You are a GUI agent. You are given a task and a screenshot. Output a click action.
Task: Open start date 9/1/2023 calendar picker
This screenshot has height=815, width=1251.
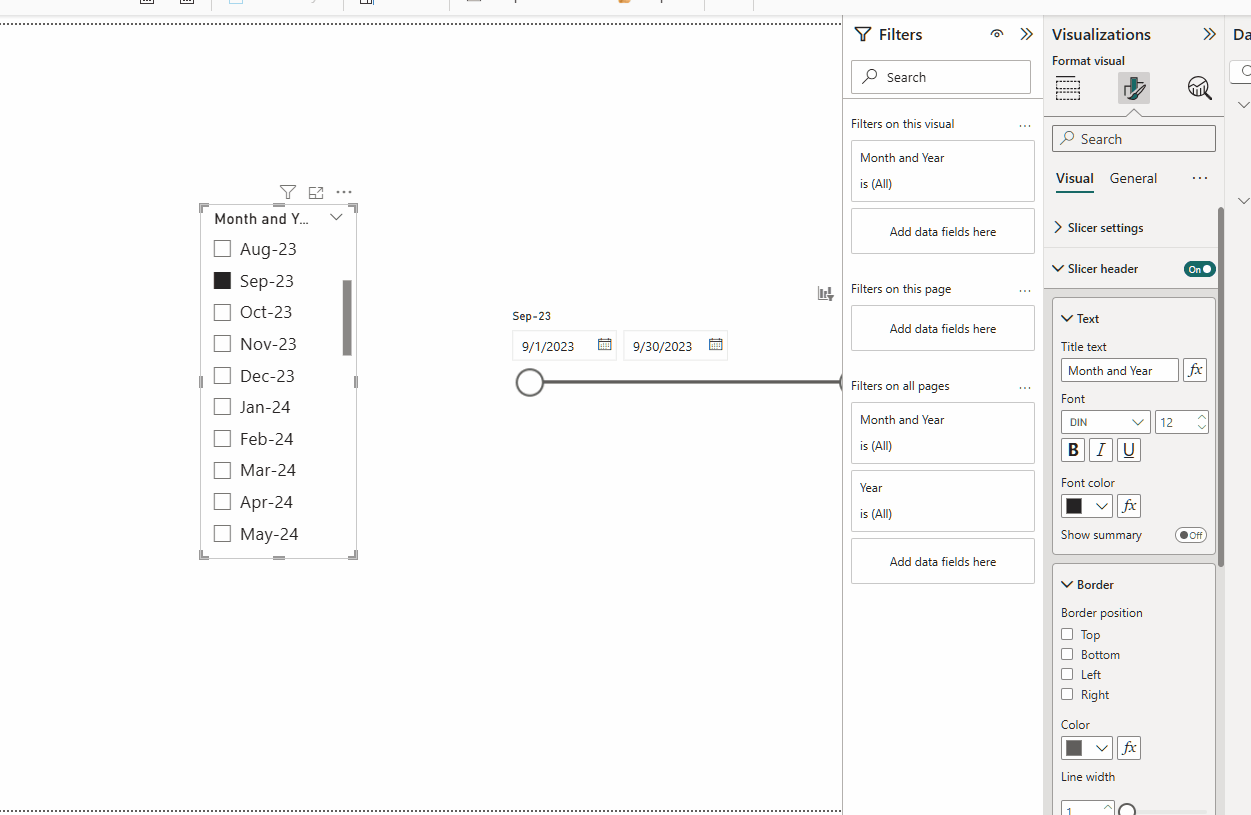[605, 345]
